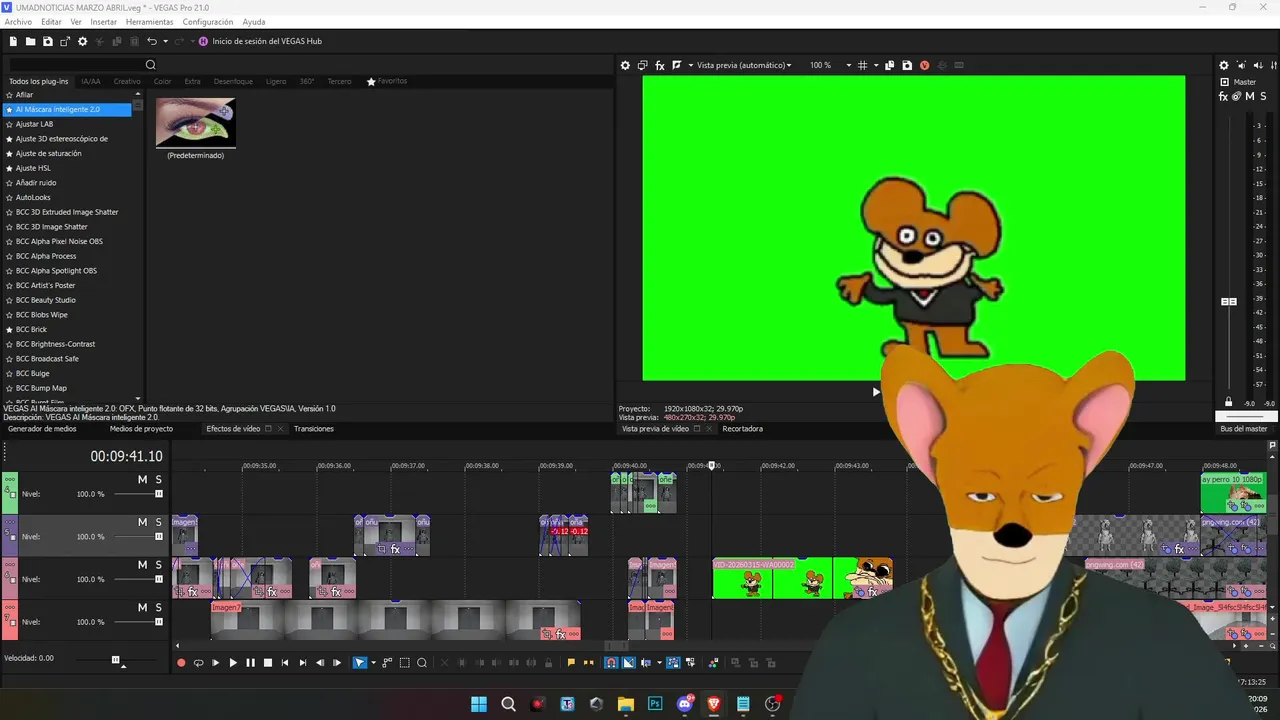Adjust track 1 Nivel opacity slider
Screen dimensions: 1280x720
pos(158,494)
